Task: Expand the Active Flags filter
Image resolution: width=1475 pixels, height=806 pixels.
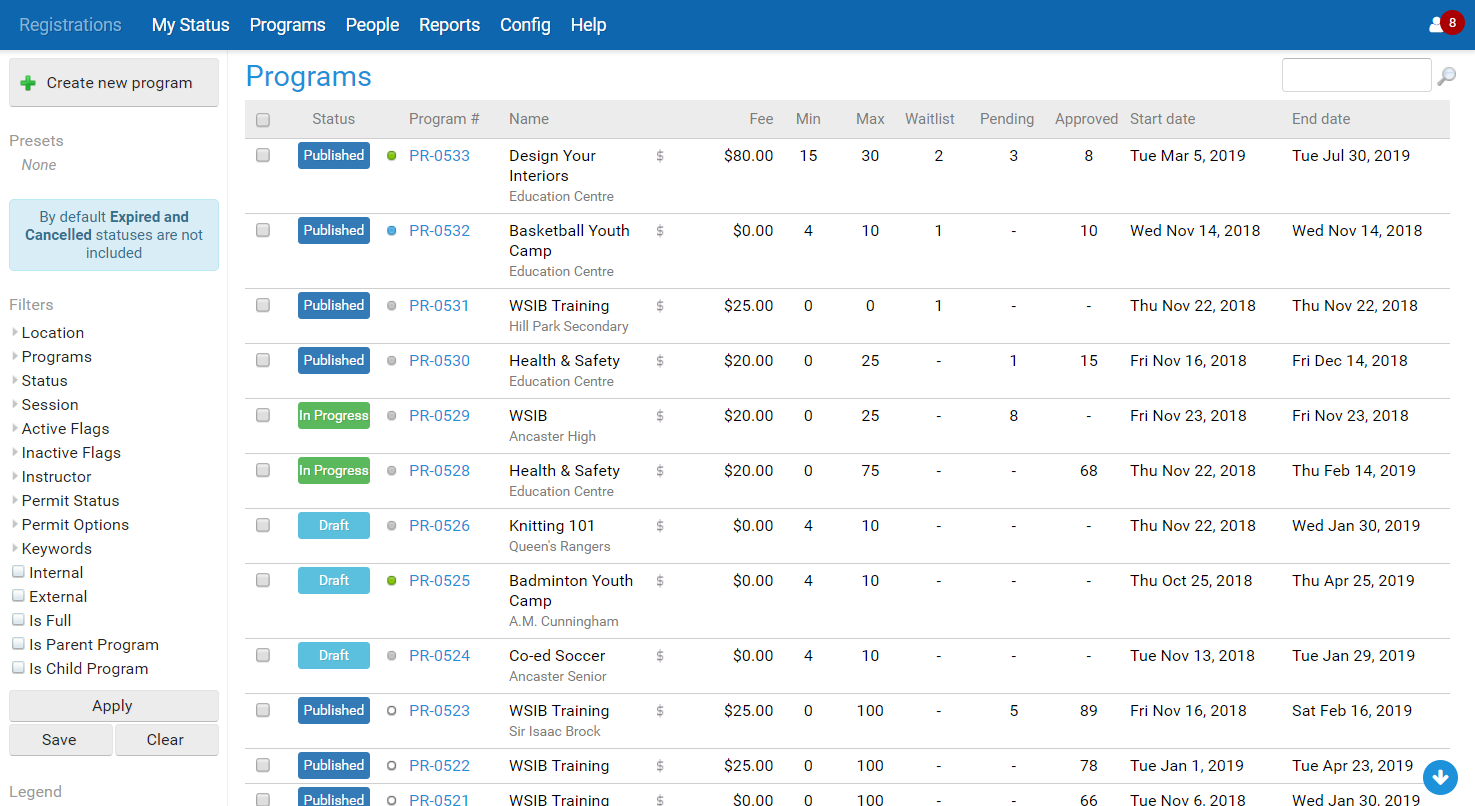Action: click(60, 429)
